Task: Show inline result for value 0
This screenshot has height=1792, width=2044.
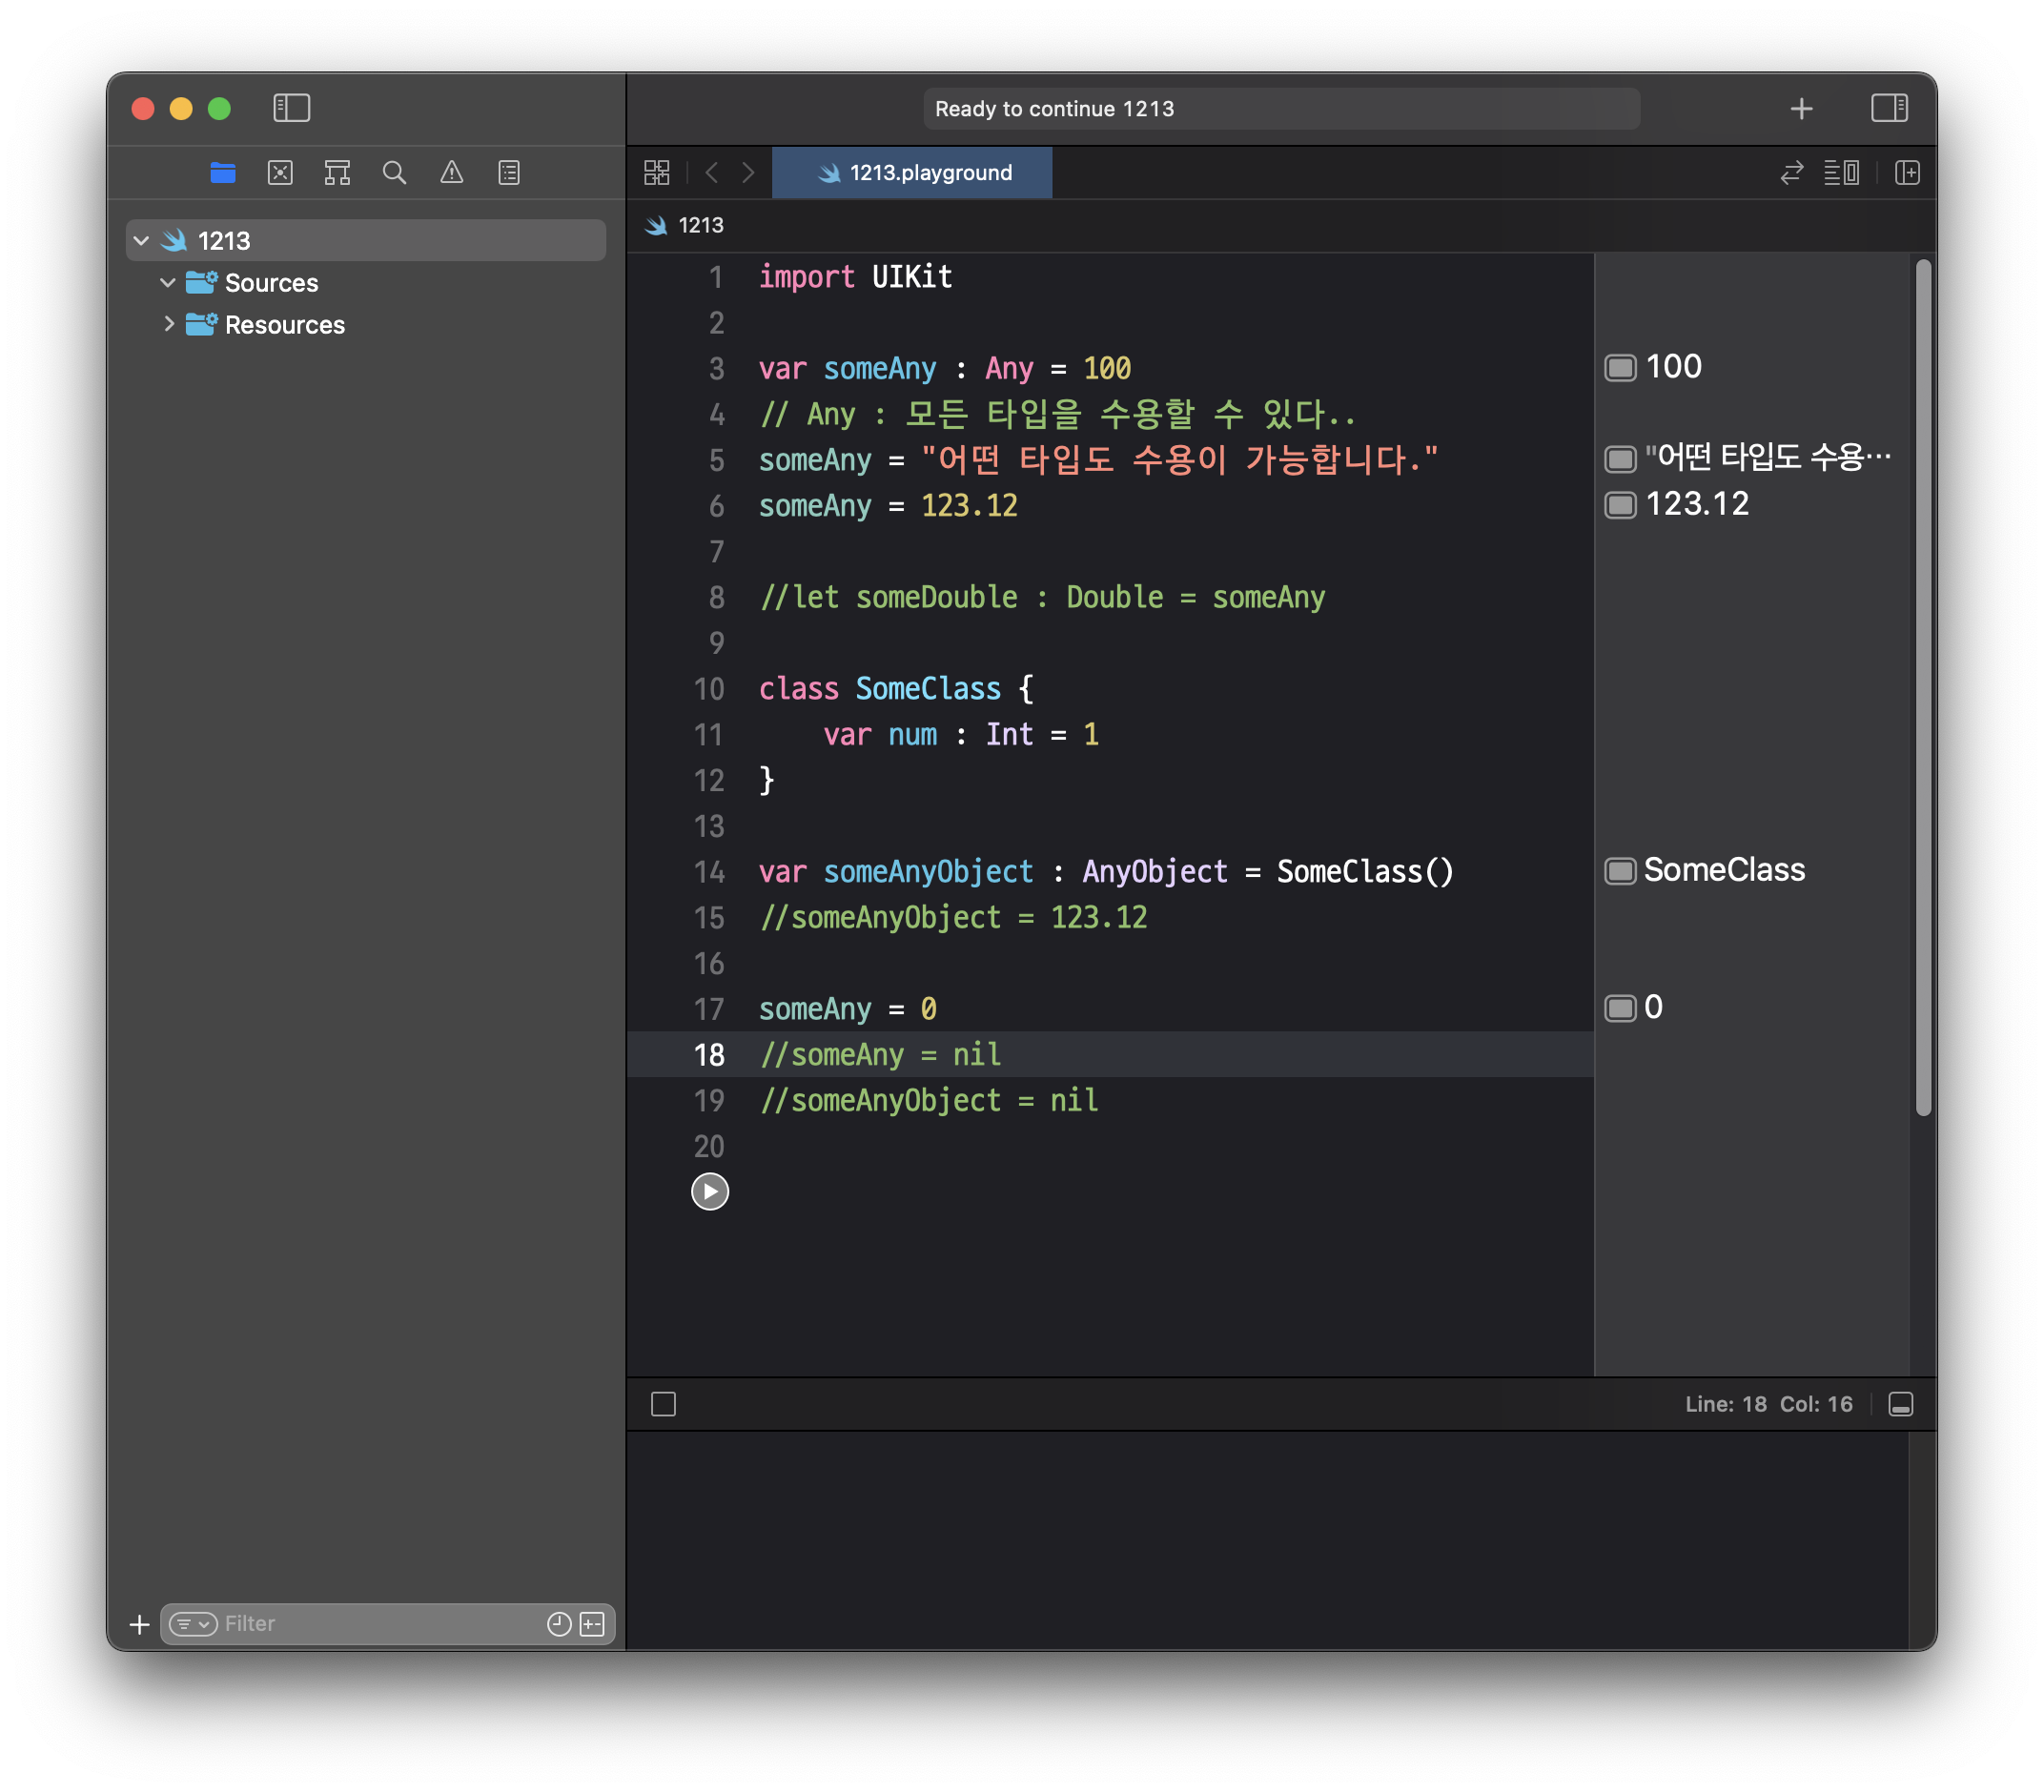Action: point(1620,1007)
